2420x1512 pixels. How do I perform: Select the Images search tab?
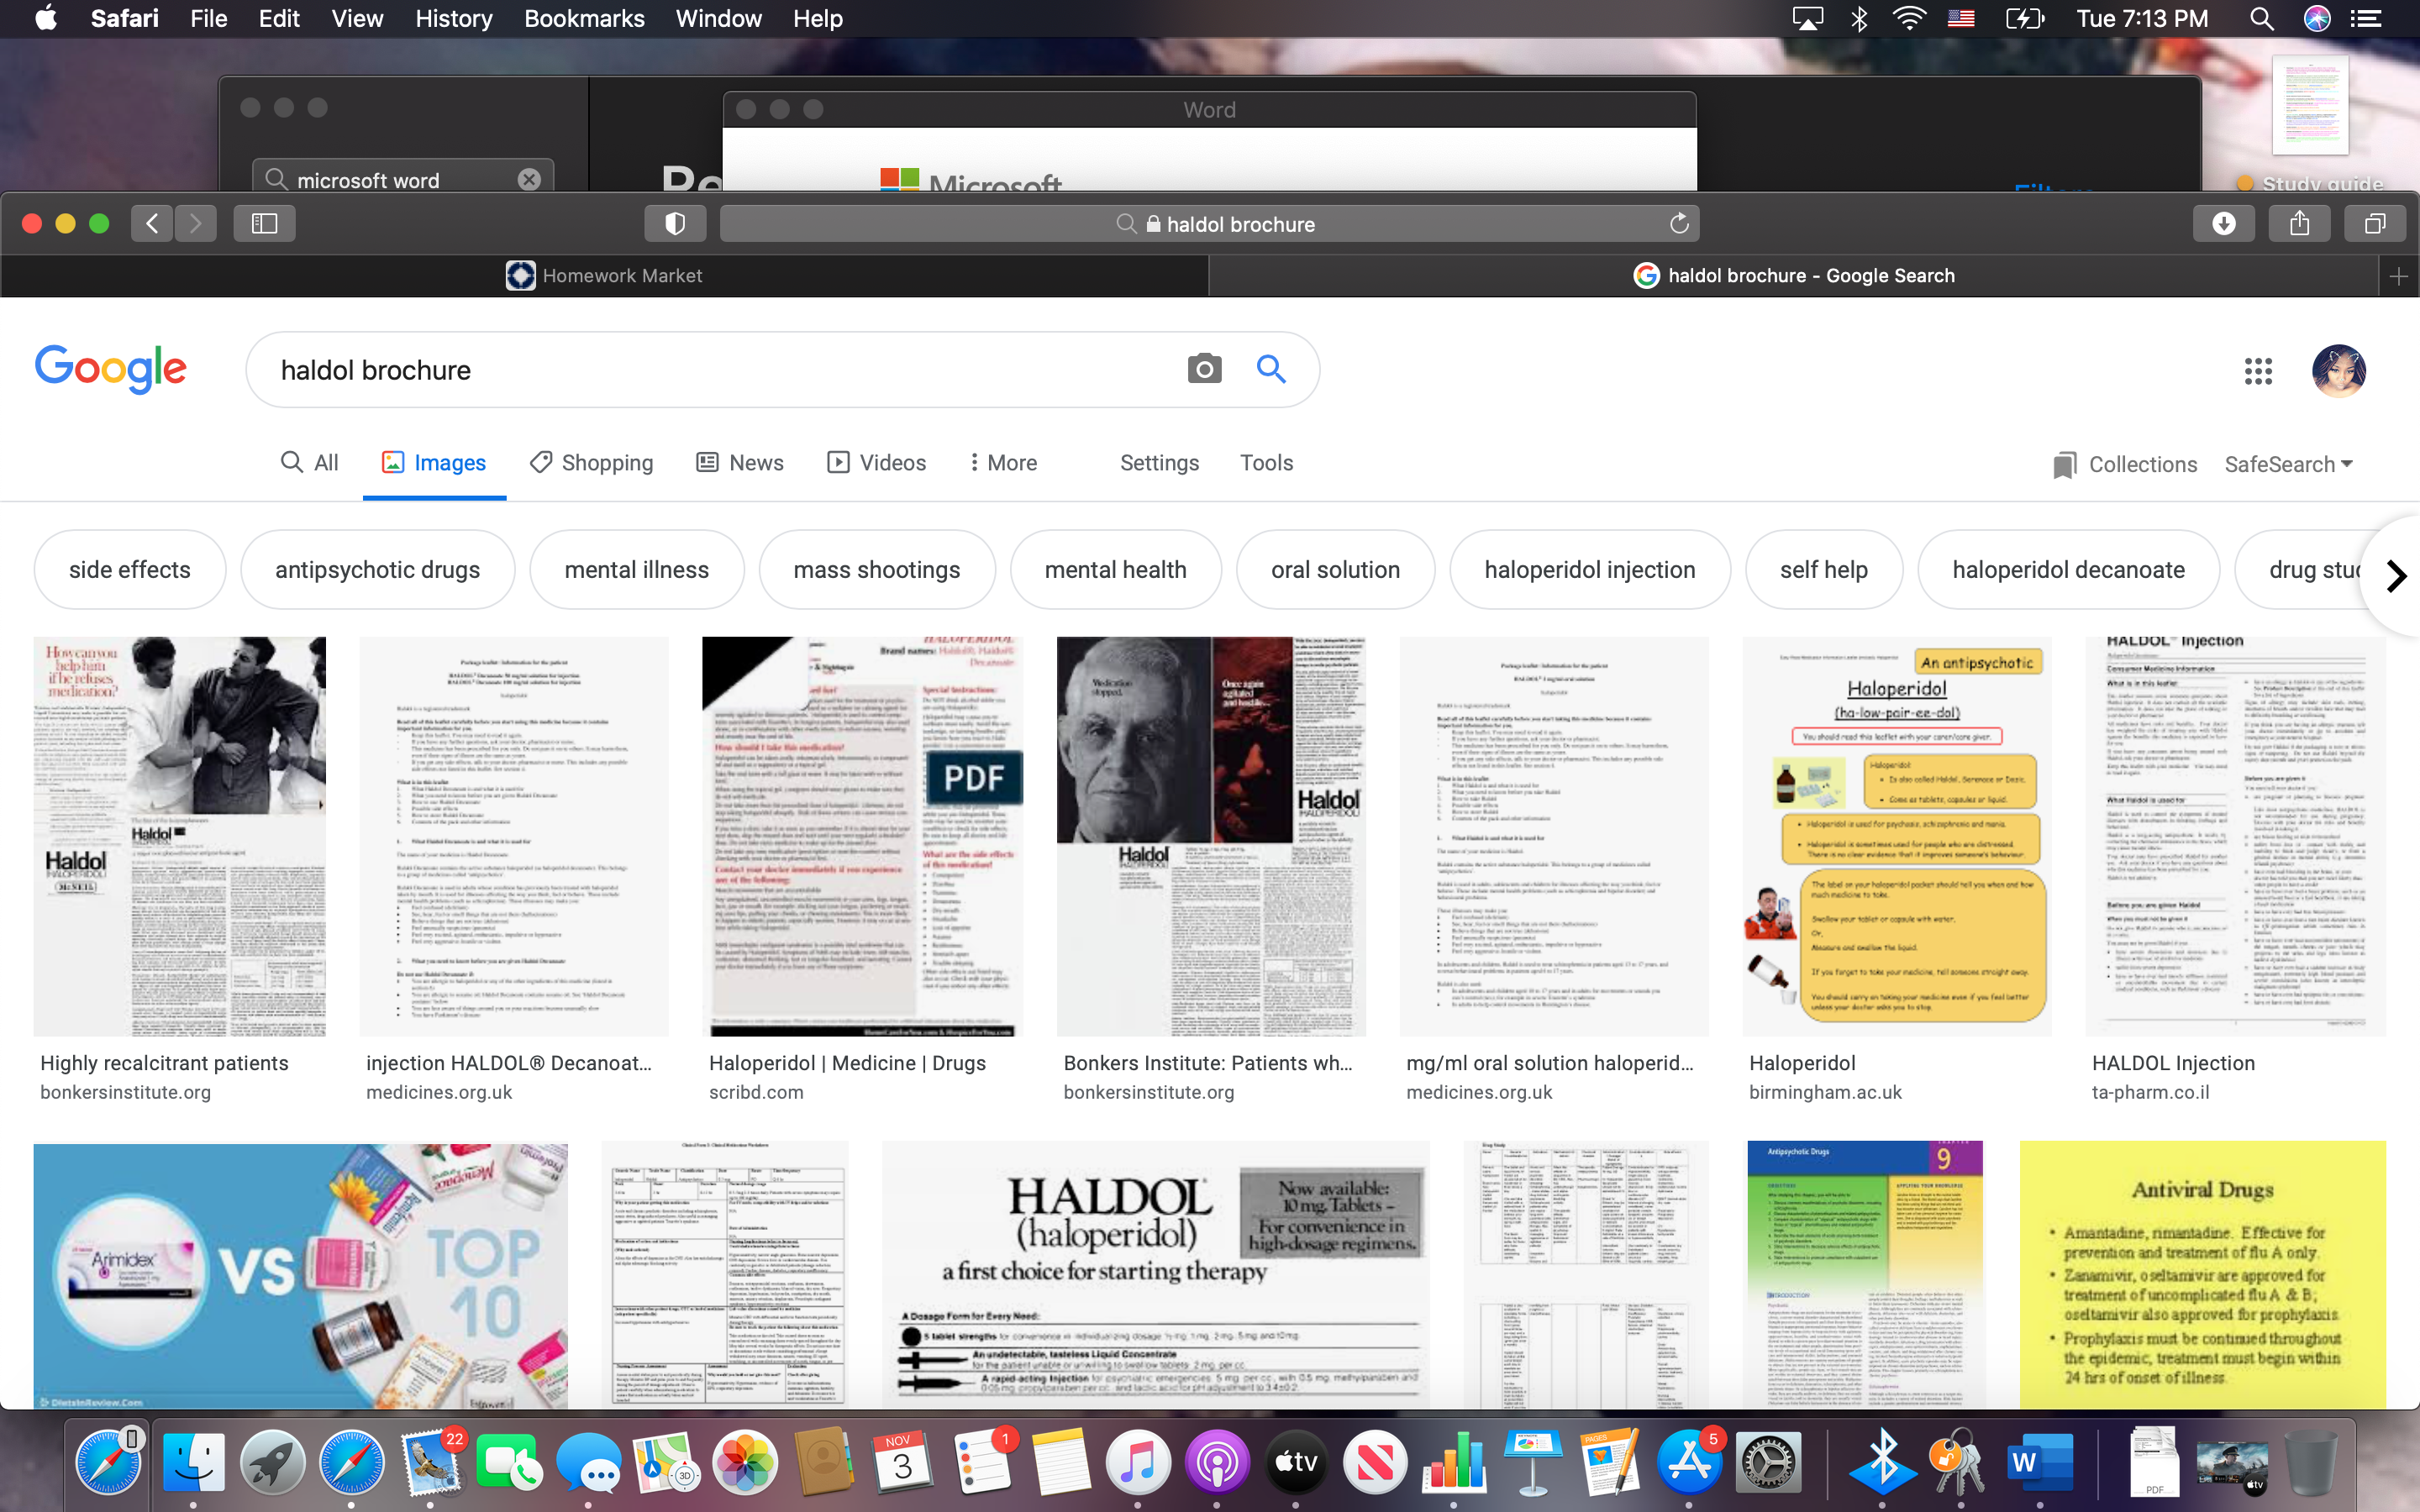434,463
